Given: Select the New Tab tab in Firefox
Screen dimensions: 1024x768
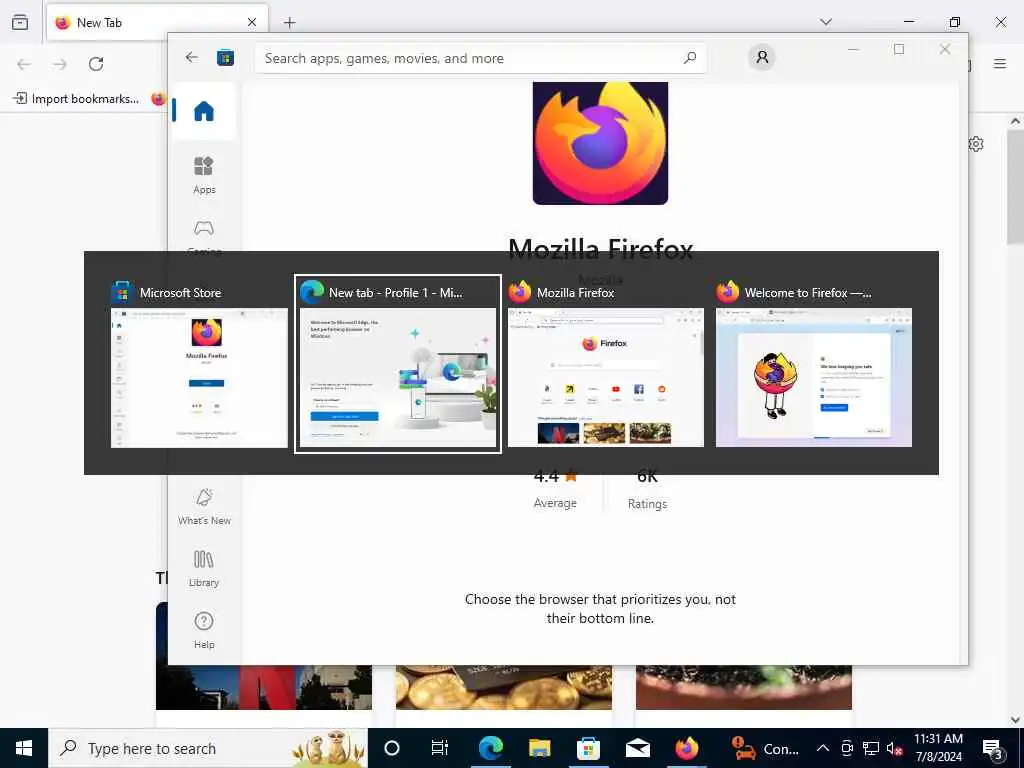Looking at the screenshot, I should point(157,22).
